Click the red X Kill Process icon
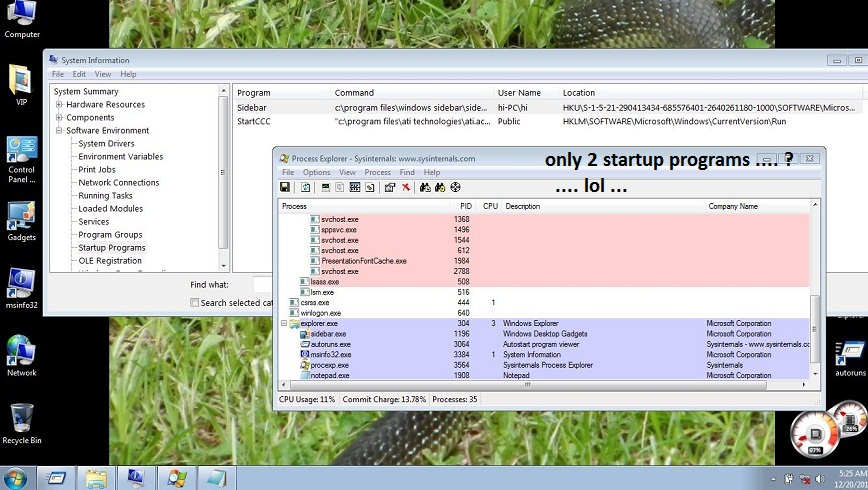This screenshot has width=868, height=490. pyautogui.click(x=406, y=187)
